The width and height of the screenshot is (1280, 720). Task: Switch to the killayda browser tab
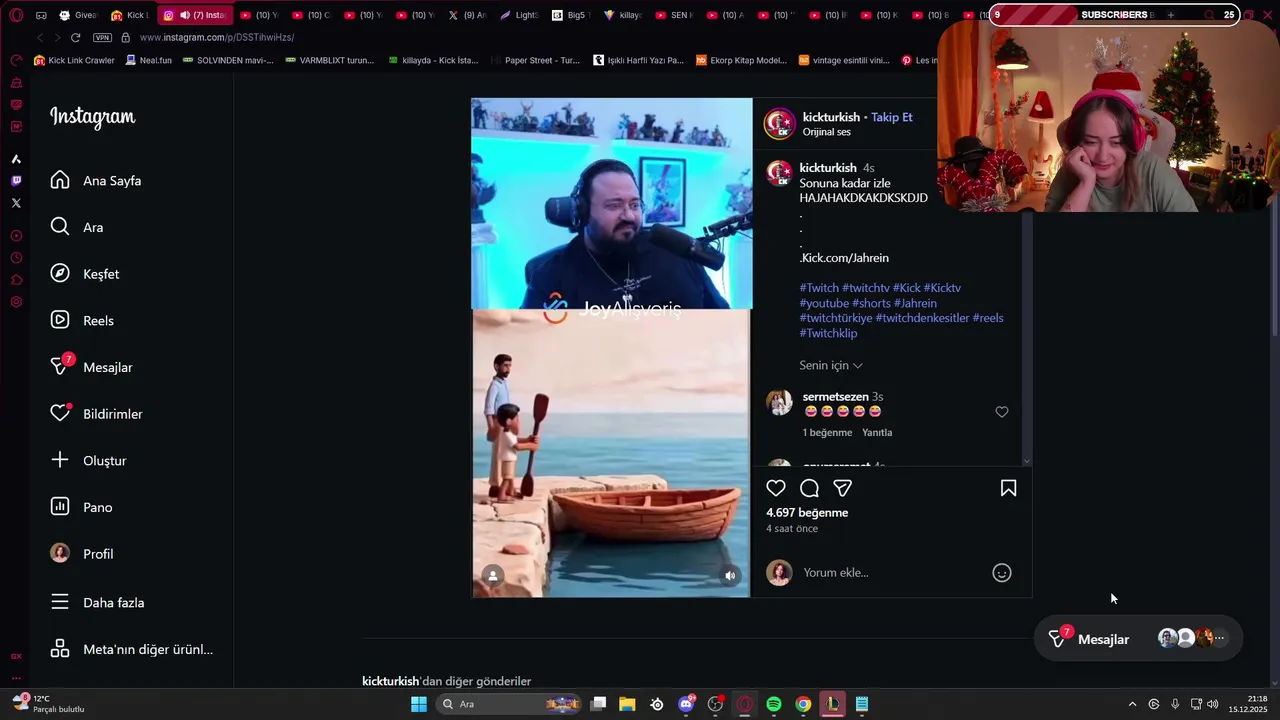click(x=624, y=15)
